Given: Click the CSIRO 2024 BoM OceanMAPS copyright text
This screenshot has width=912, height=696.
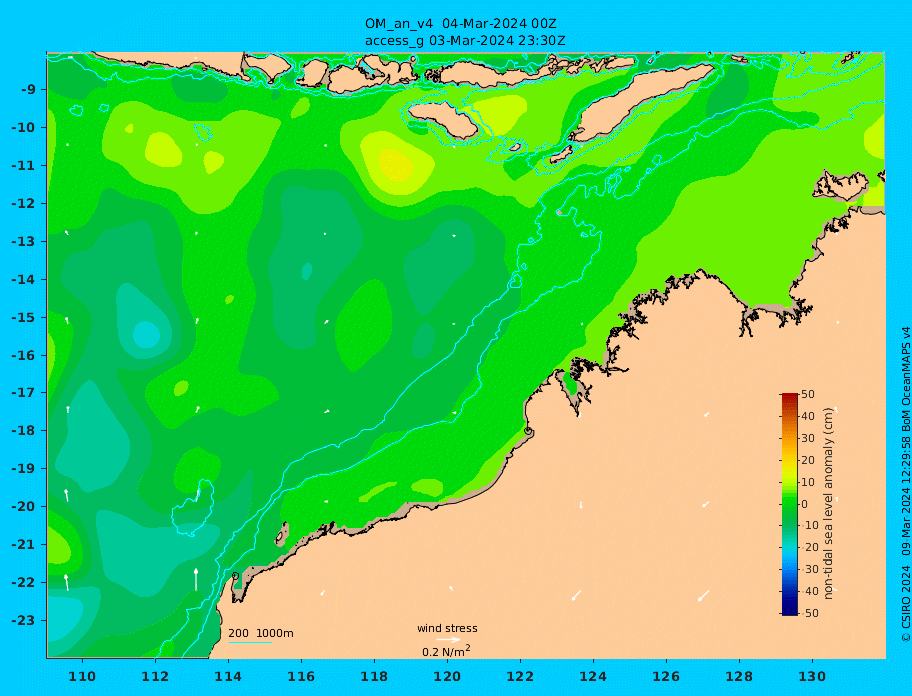Looking at the screenshot, I should pos(906,484).
